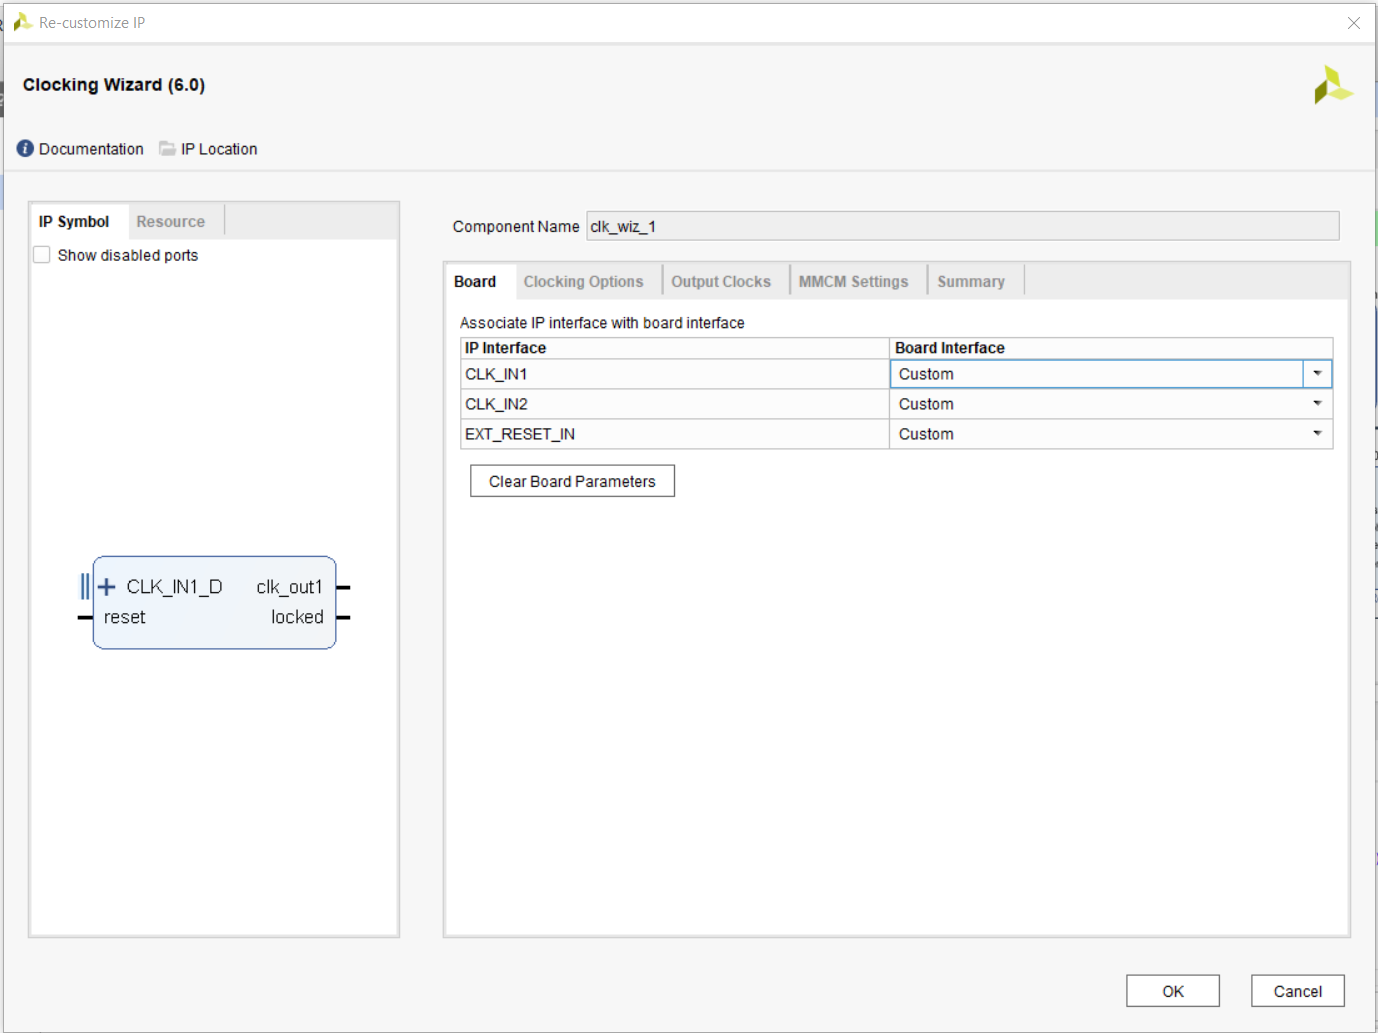
Task: Click the Clear Board Parameters button
Action: (x=572, y=481)
